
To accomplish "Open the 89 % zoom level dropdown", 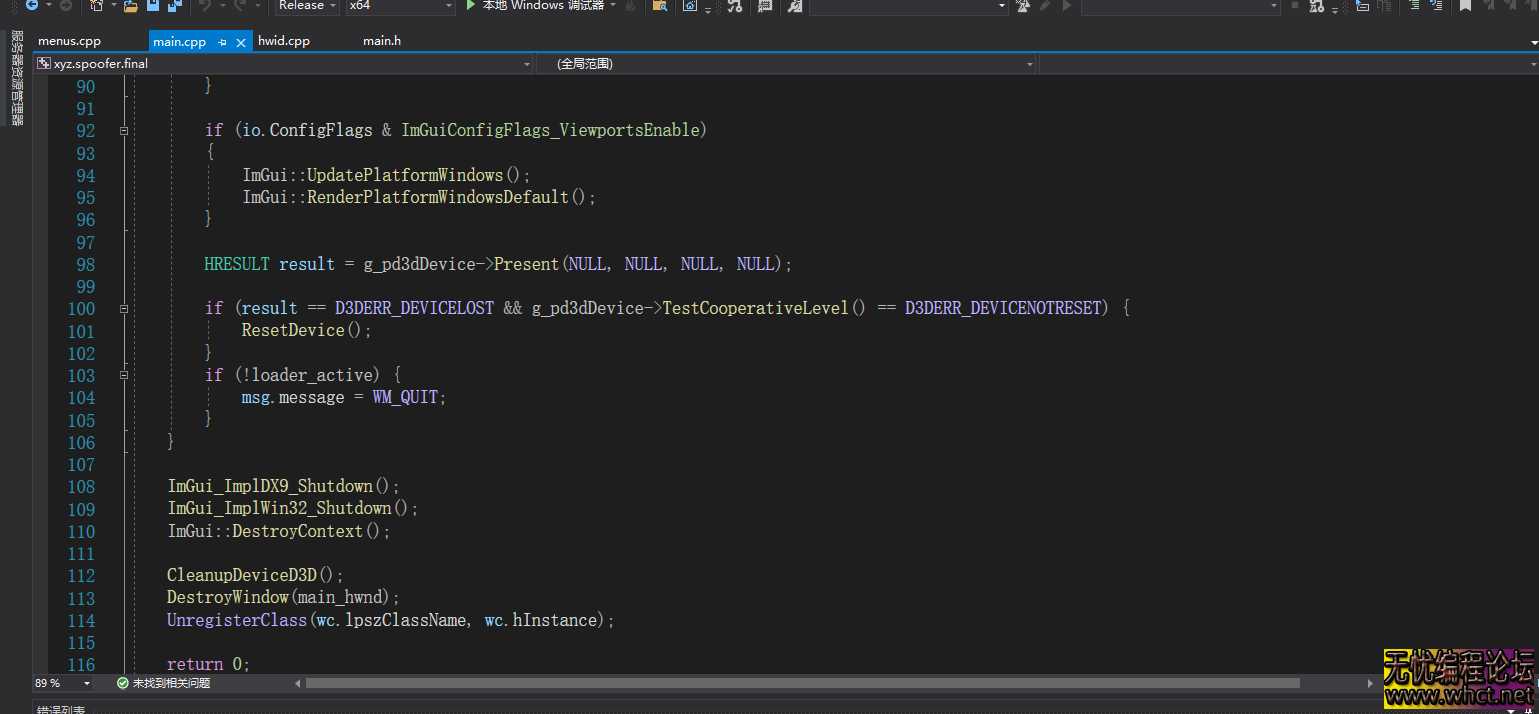I will point(87,683).
